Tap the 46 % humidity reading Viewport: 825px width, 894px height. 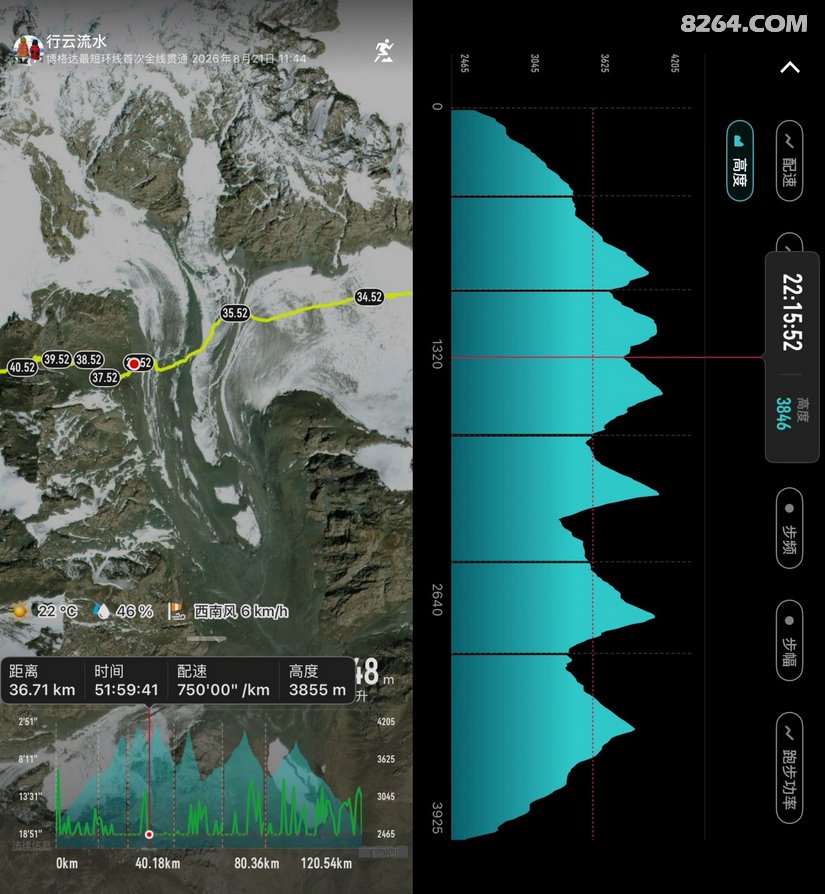(135, 611)
